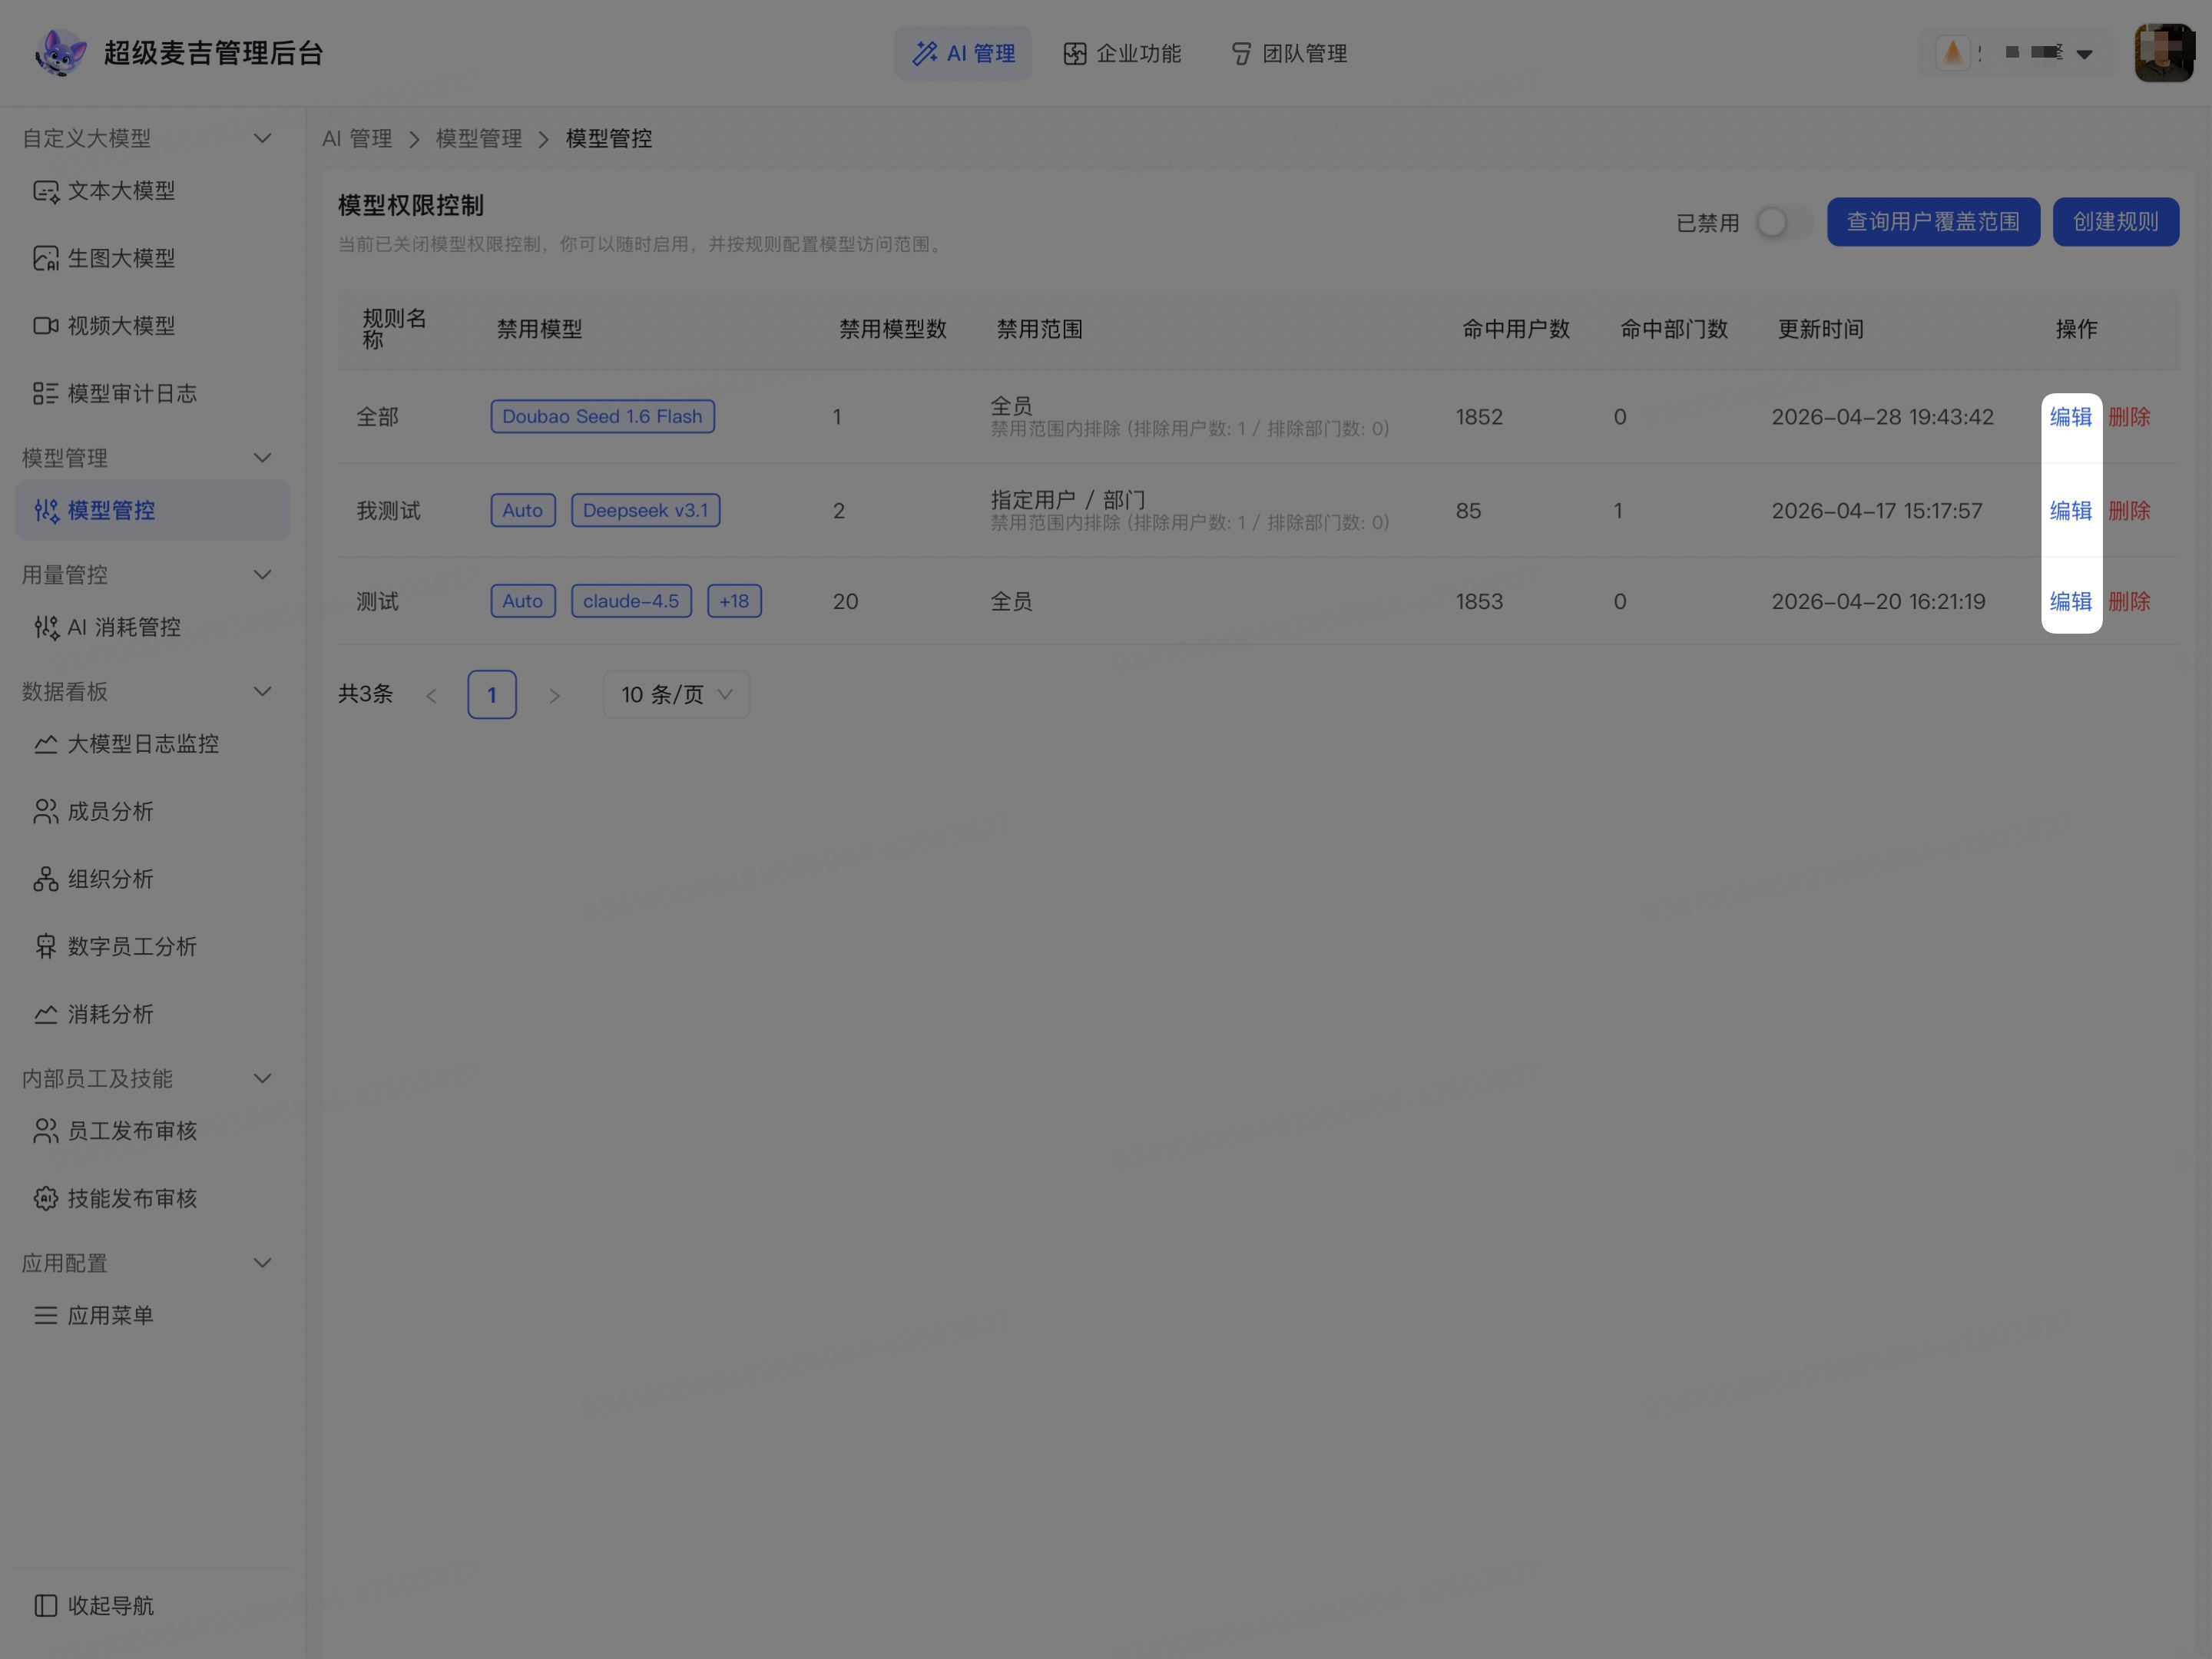Click the consumption analysis chart icon
The height and width of the screenshot is (1659, 2212).
46,1014
